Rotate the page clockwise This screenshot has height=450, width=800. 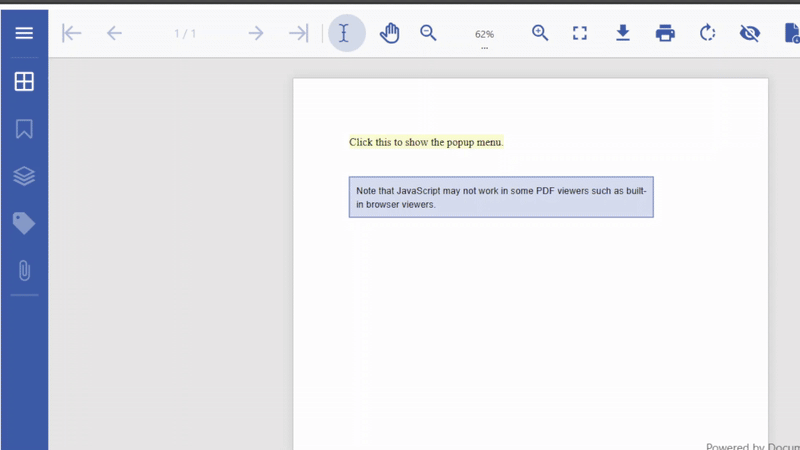[708, 33]
